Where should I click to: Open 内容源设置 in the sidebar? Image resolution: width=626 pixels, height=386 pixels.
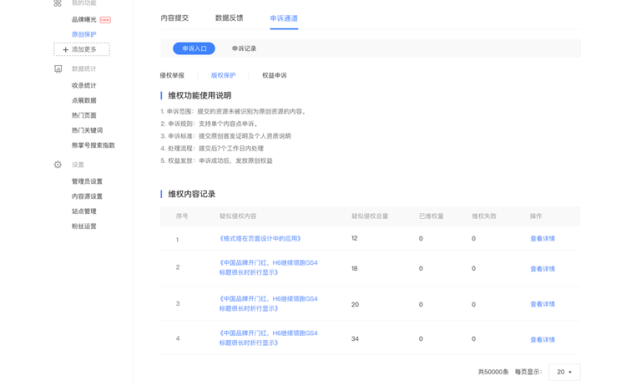(87, 196)
